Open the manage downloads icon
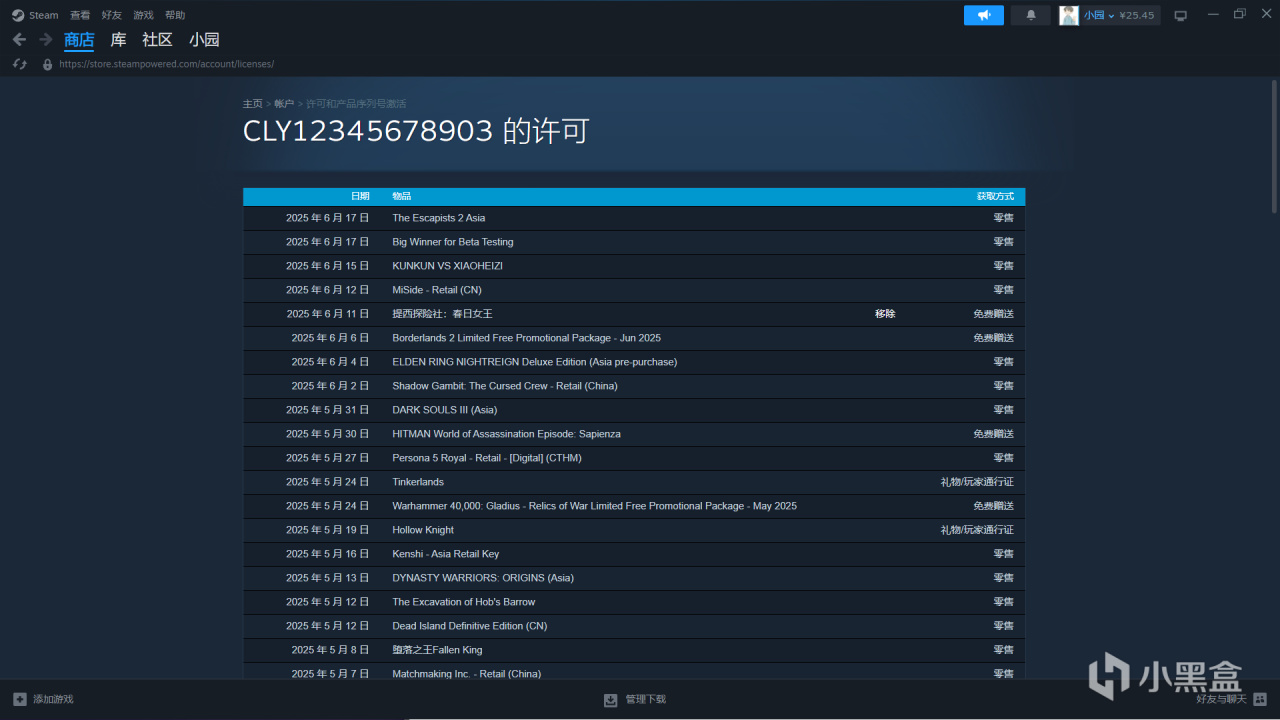This screenshot has height=720, width=1280. [x=611, y=699]
